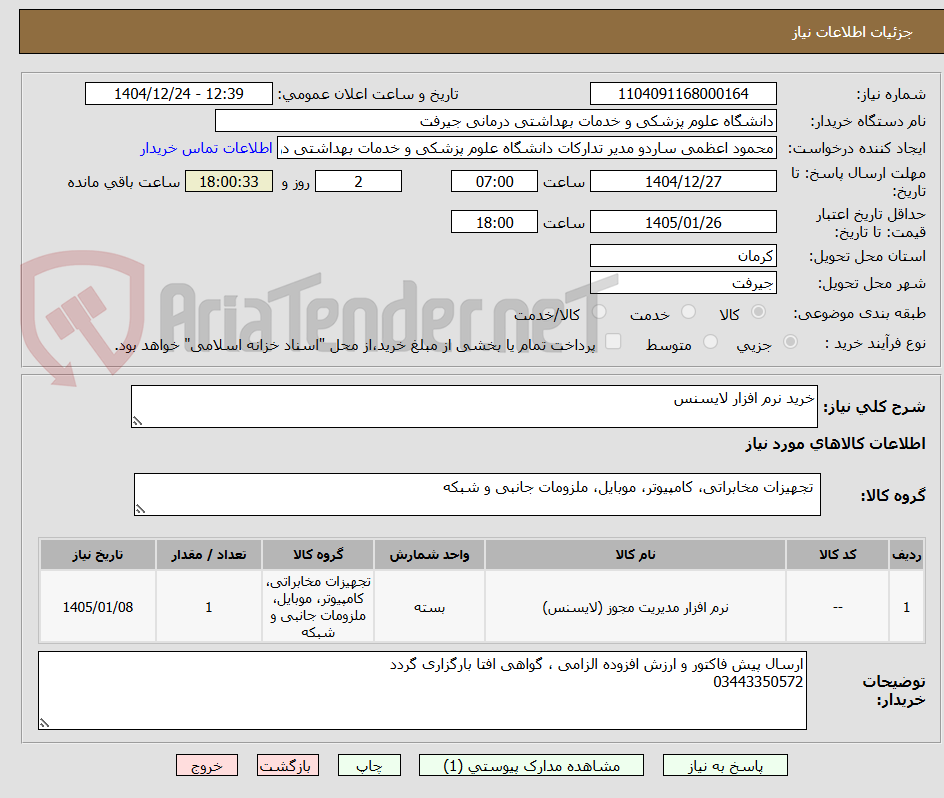The width and height of the screenshot is (944, 798).
Task: Select the 'خدمت' radio button
Action: [x=688, y=312]
